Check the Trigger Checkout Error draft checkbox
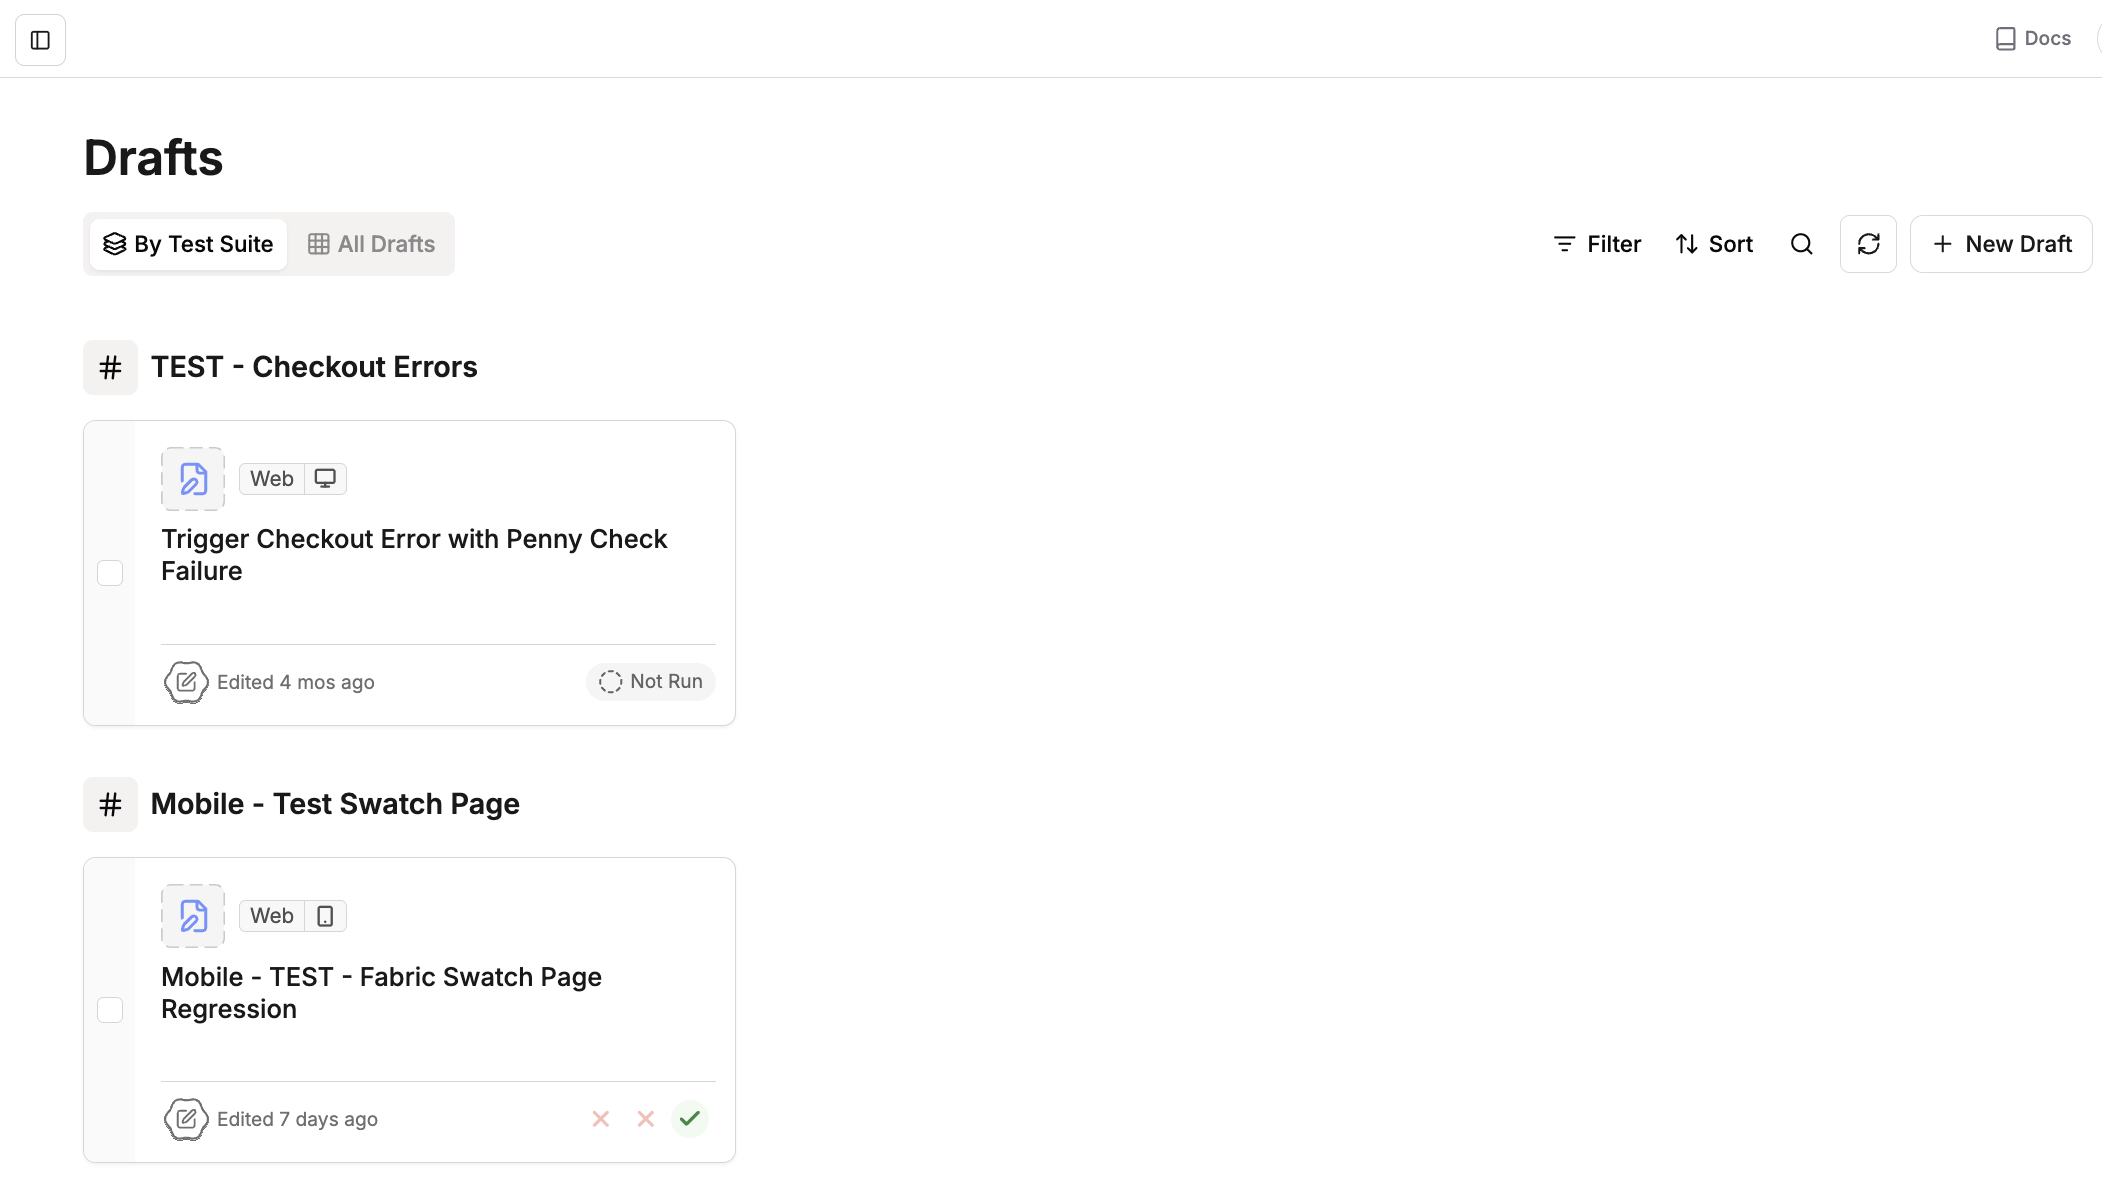The image size is (2102, 1180). point(110,573)
